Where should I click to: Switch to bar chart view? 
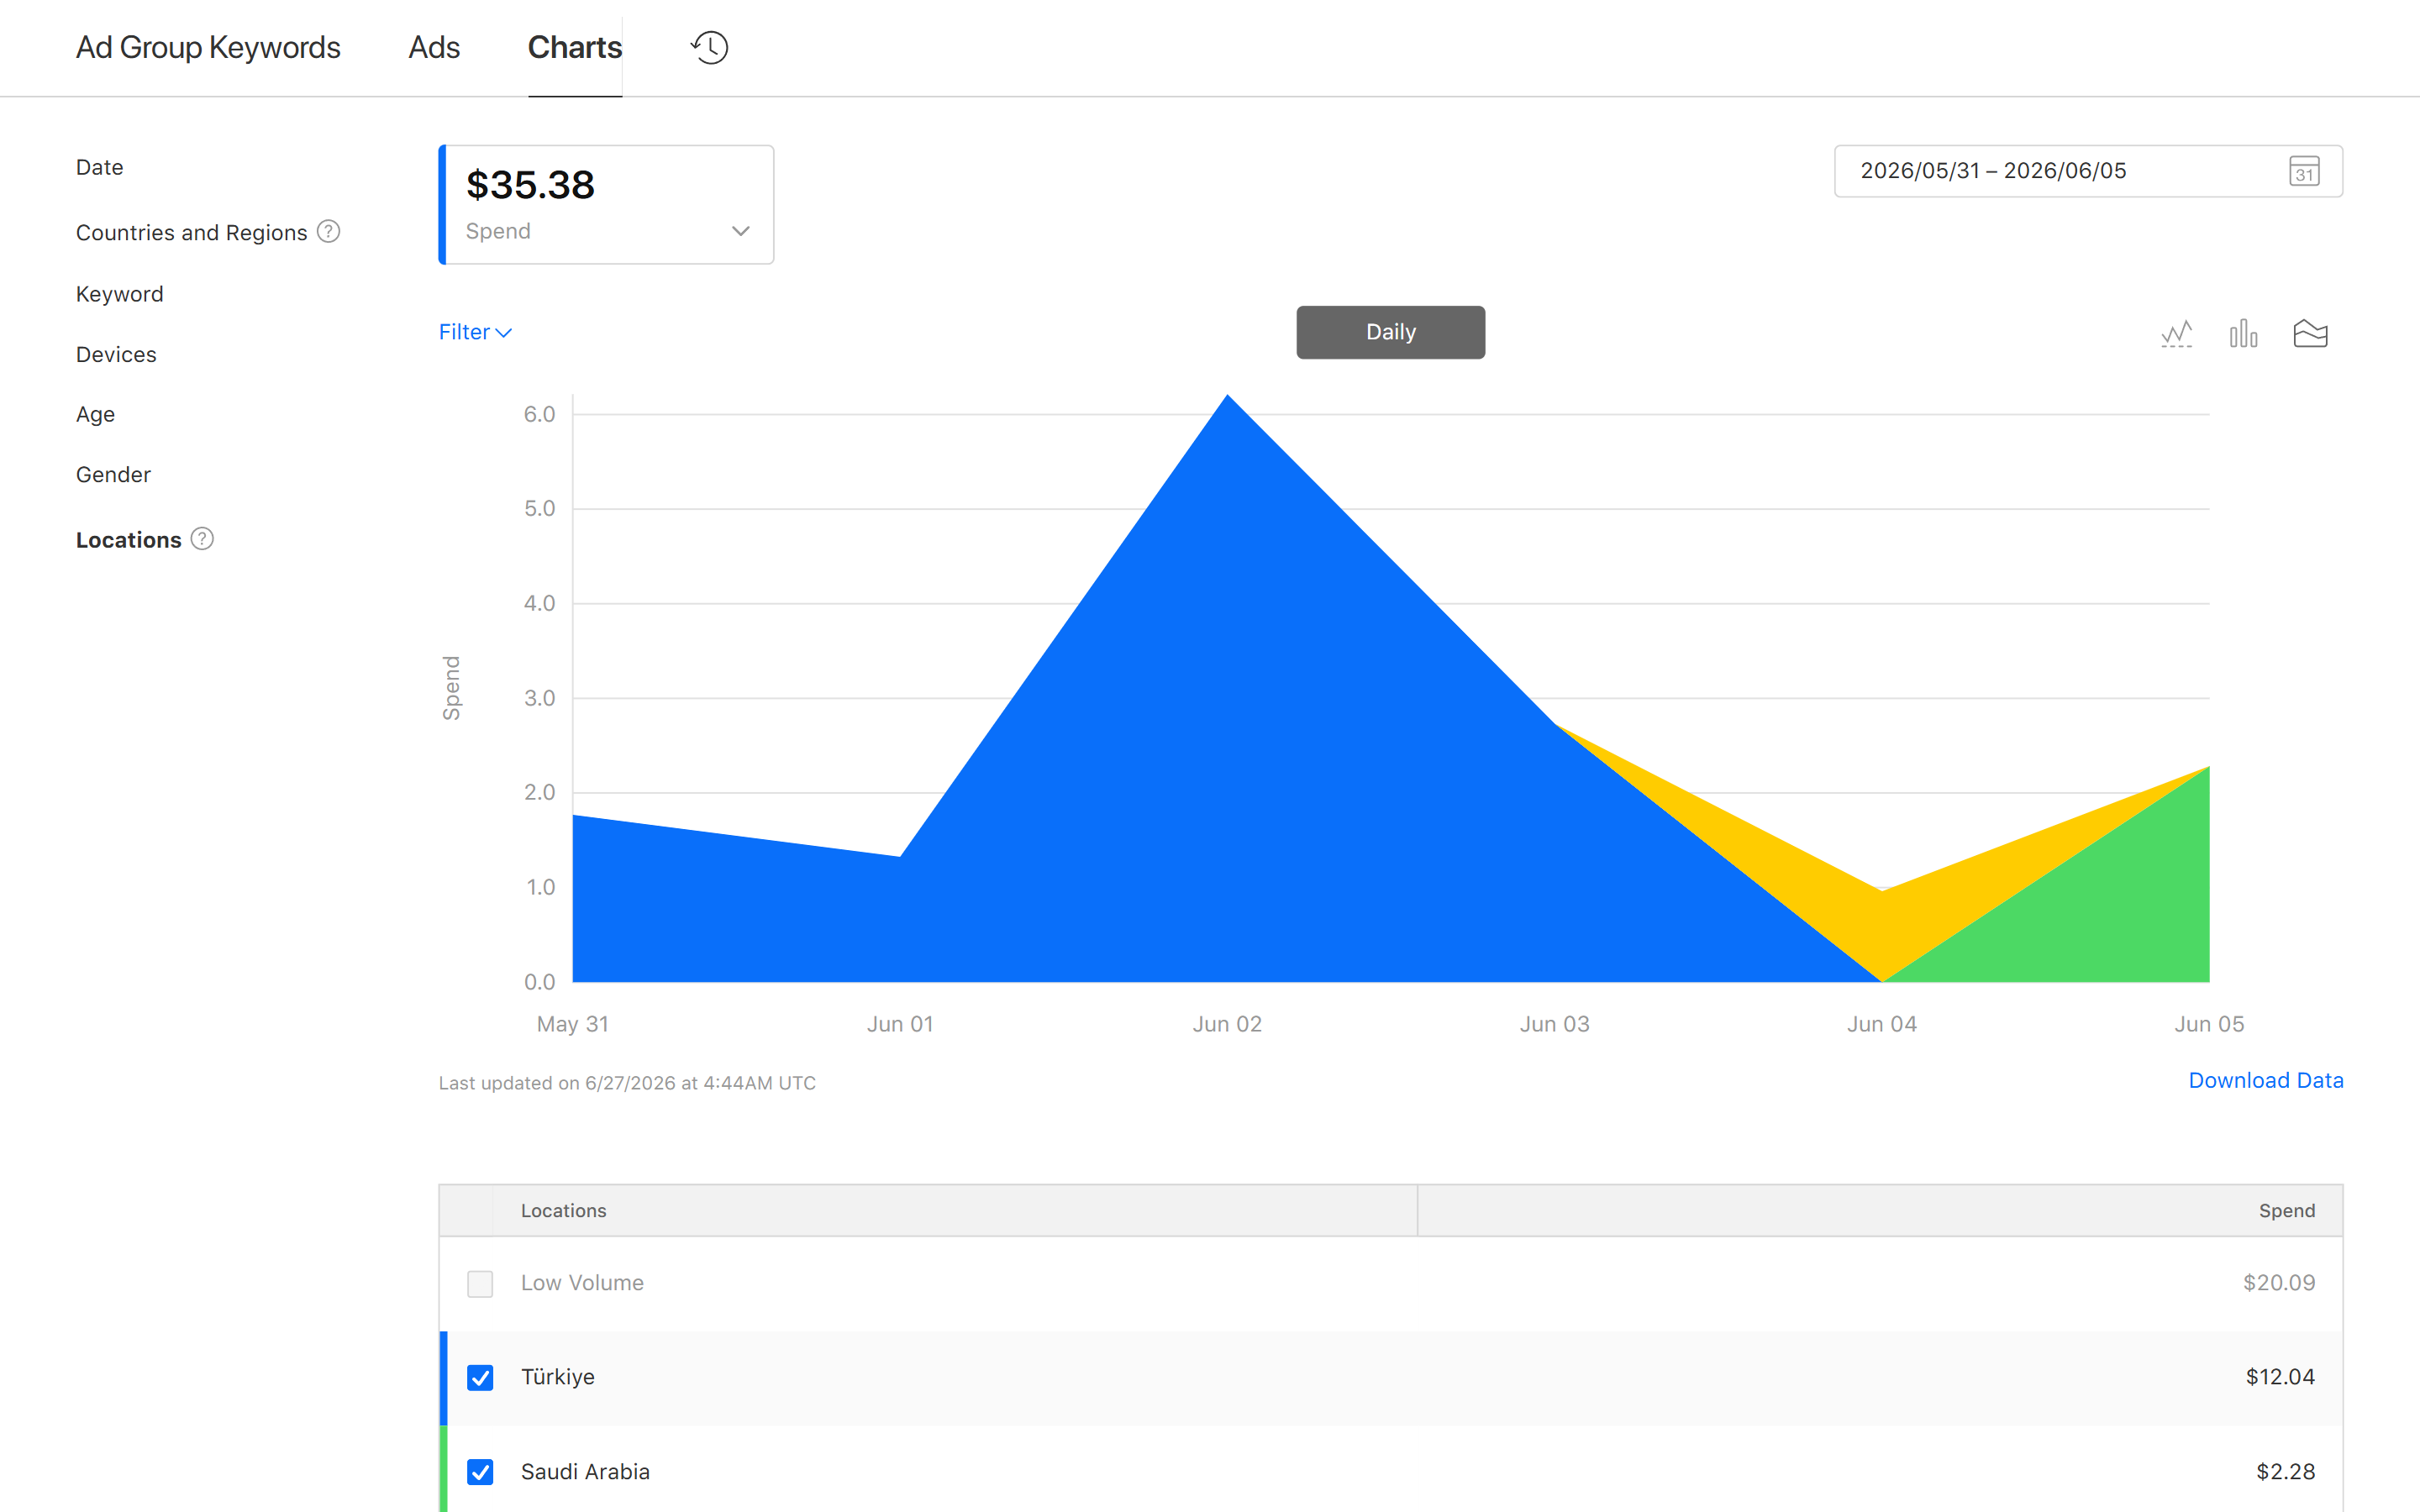[2243, 333]
